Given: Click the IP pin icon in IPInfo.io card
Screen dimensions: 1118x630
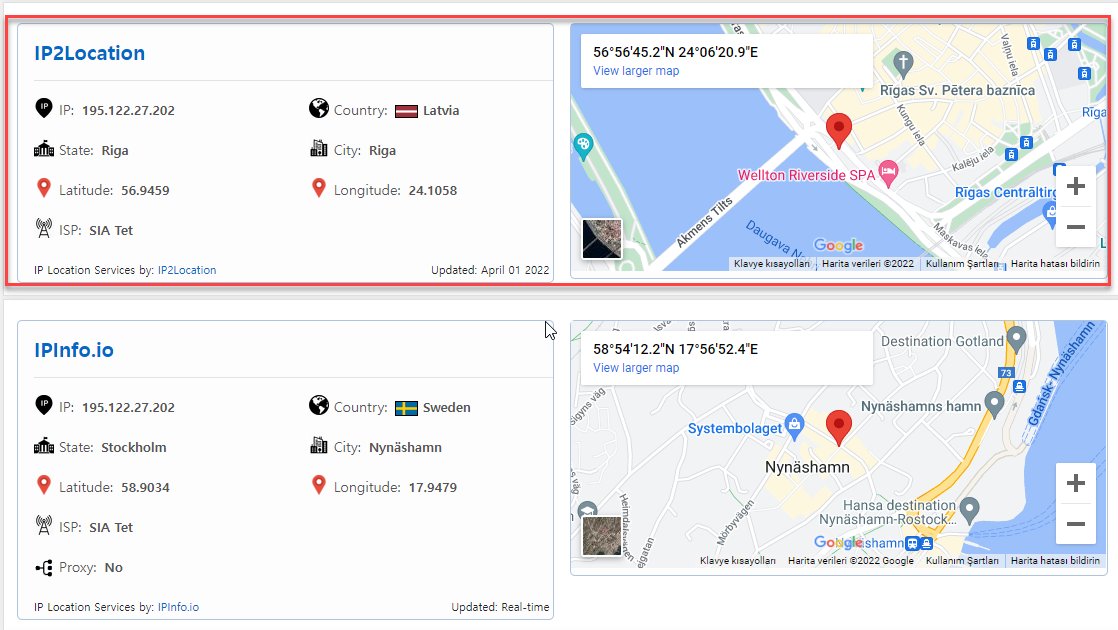Looking at the screenshot, I should 43,406.
